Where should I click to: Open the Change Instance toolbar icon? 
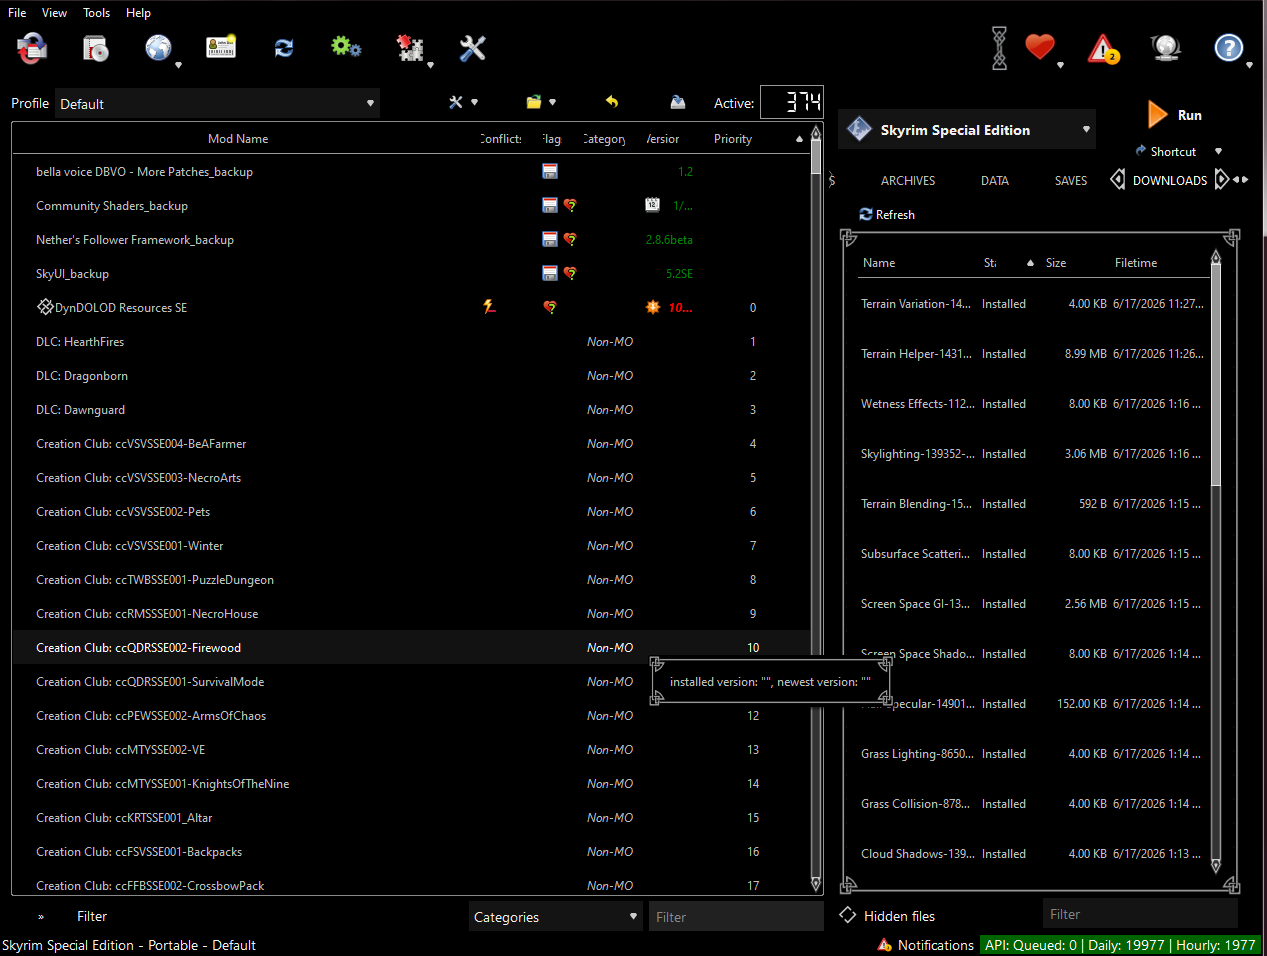coord(32,48)
